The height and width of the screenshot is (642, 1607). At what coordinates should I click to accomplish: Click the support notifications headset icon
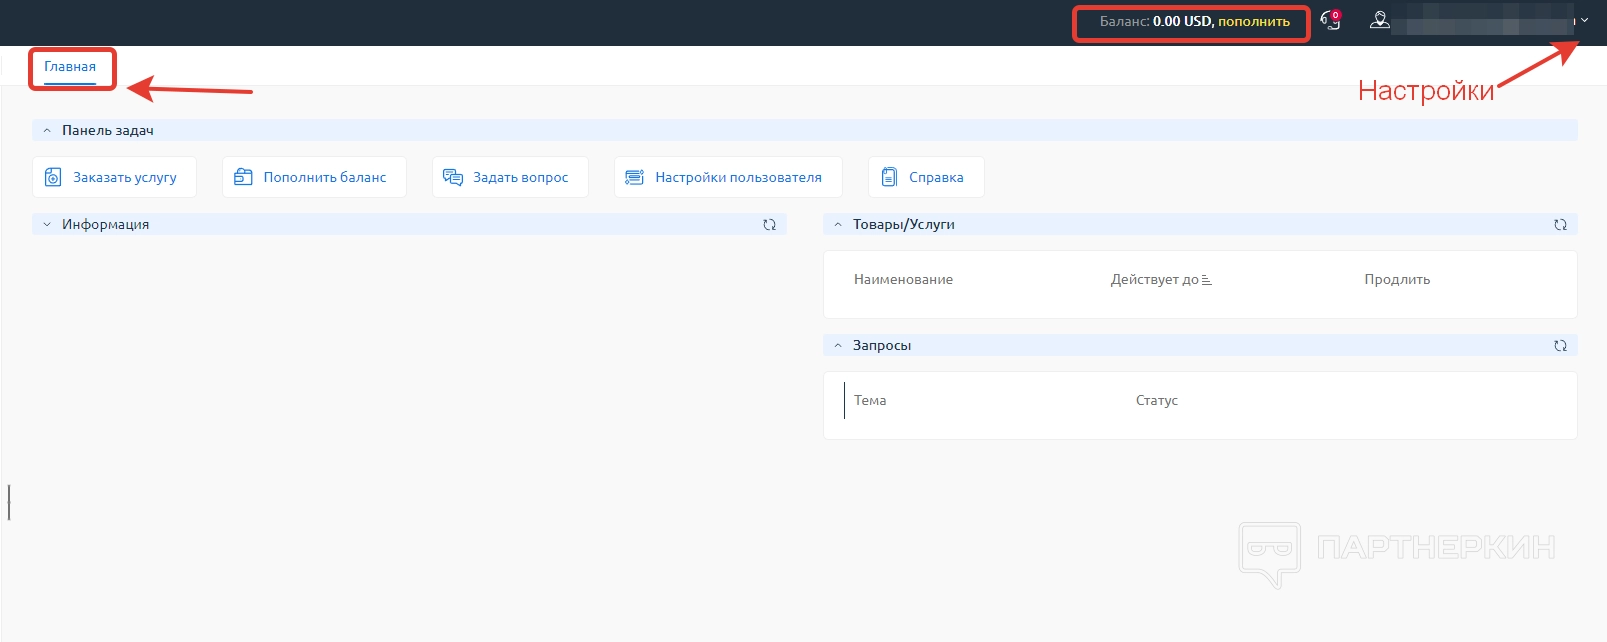click(x=1330, y=20)
